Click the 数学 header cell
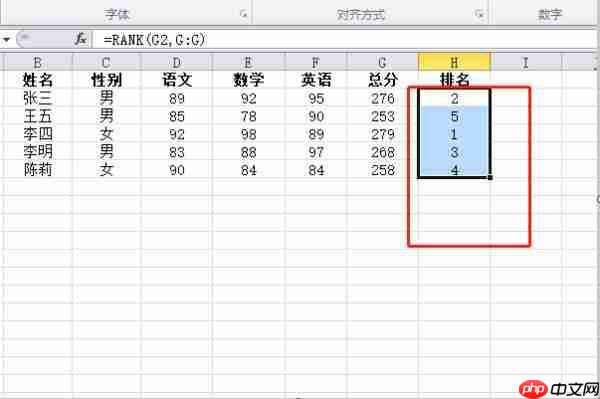The width and height of the screenshot is (600, 399). [248, 80]
